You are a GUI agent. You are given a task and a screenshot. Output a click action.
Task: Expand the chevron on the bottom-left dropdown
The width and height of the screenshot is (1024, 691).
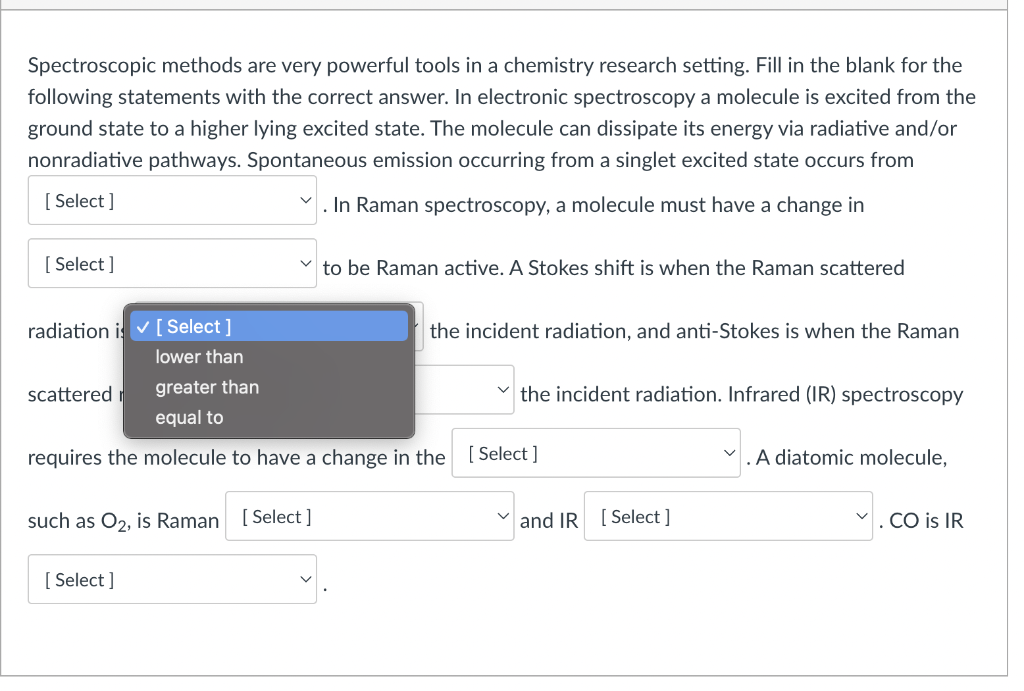[306, 579]
